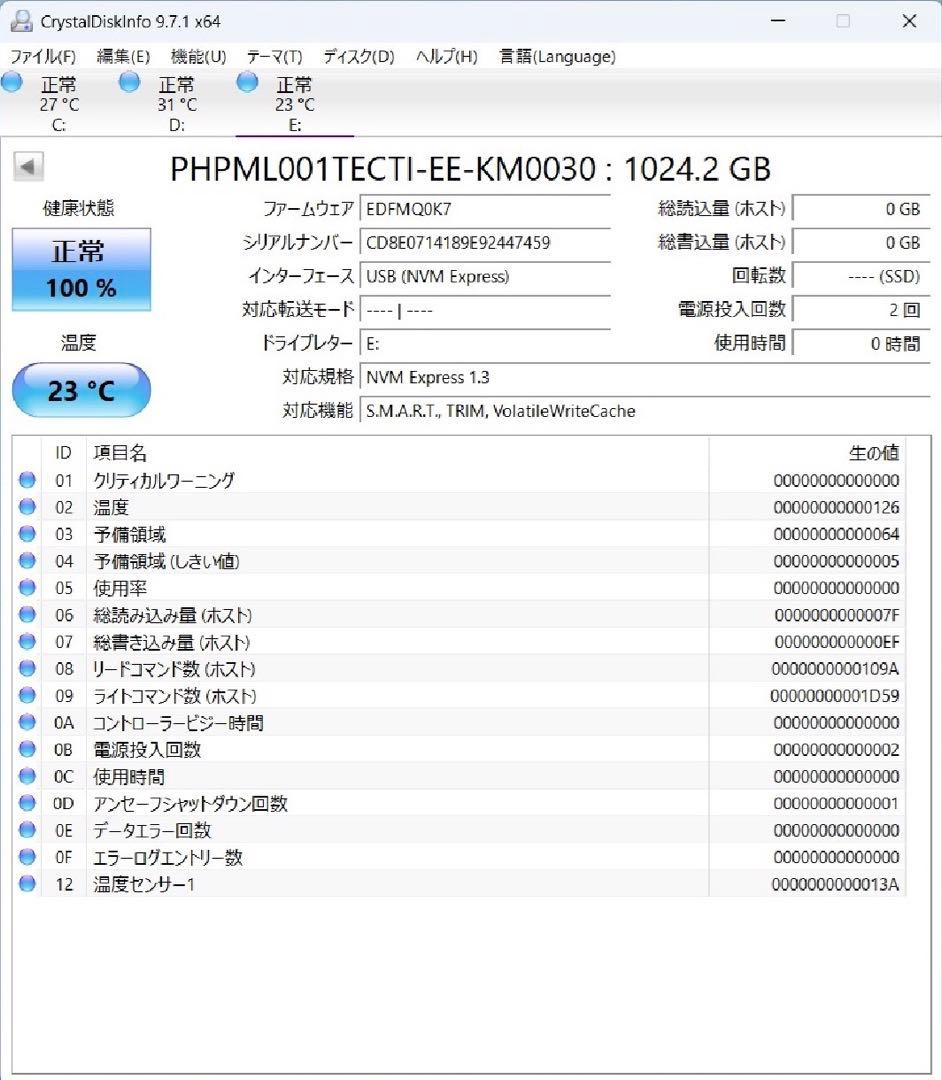Click status orb of ID 0C 使用時間 row
This screenshot has height=1080, width=942.
(28, 776)
